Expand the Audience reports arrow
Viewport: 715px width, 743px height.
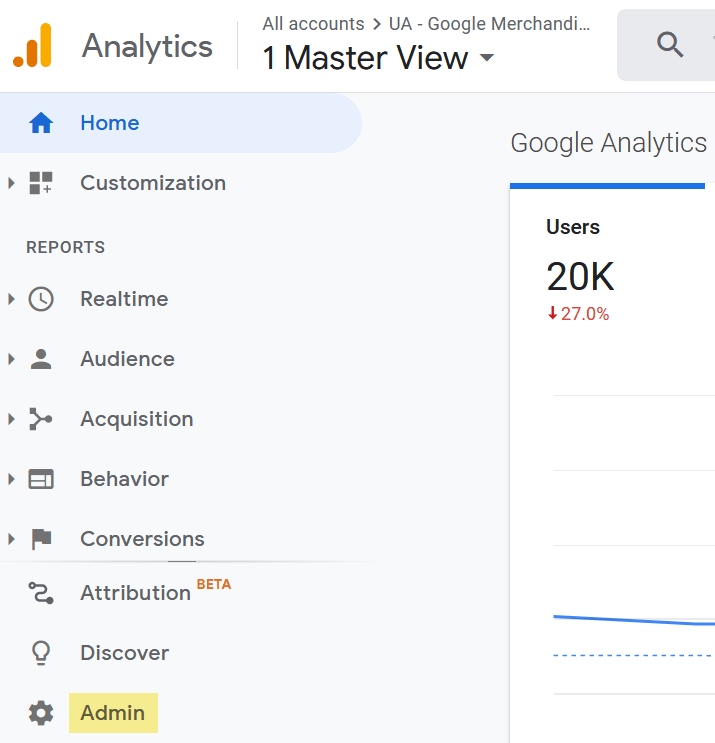tap(11, 359)
